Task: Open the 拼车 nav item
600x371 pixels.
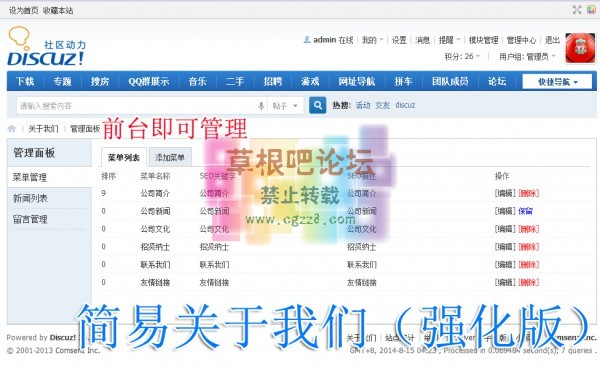Action: pos(403,81)
